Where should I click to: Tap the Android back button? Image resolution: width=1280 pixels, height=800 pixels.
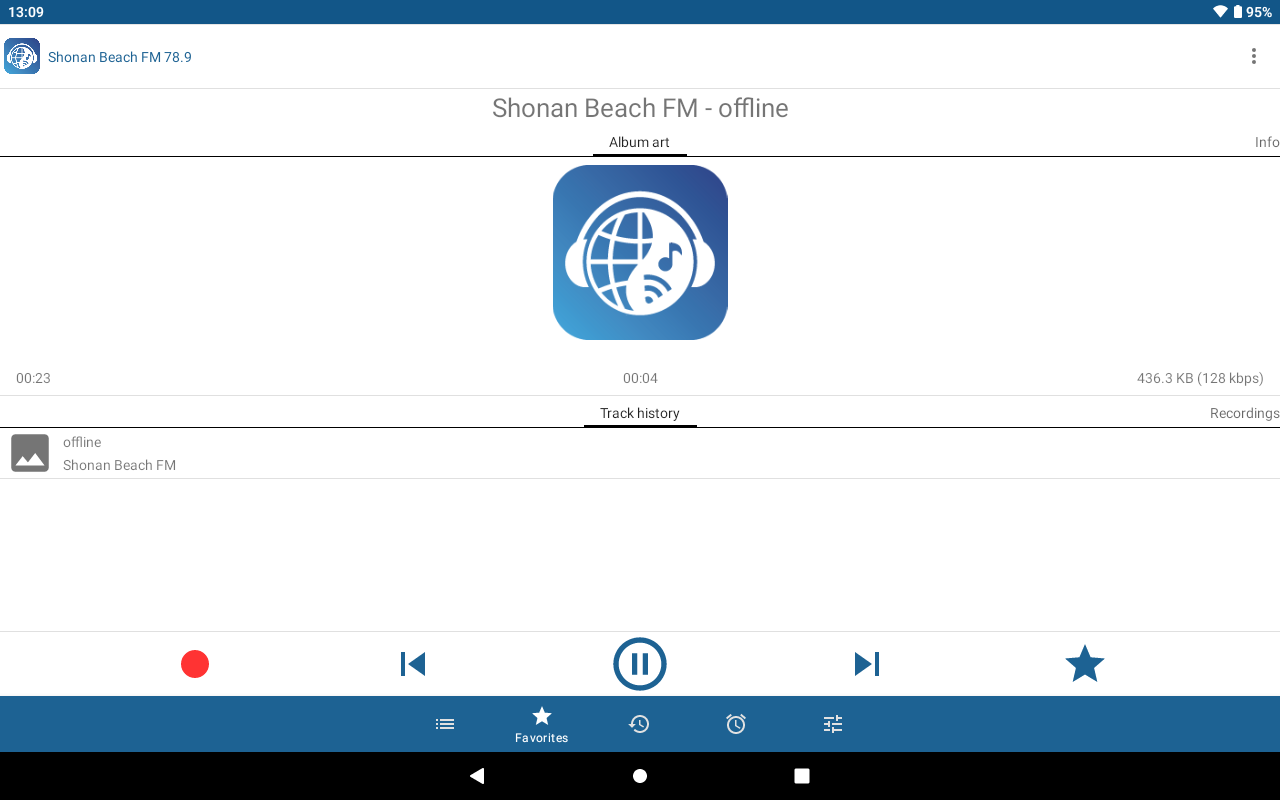pos(477,776)
